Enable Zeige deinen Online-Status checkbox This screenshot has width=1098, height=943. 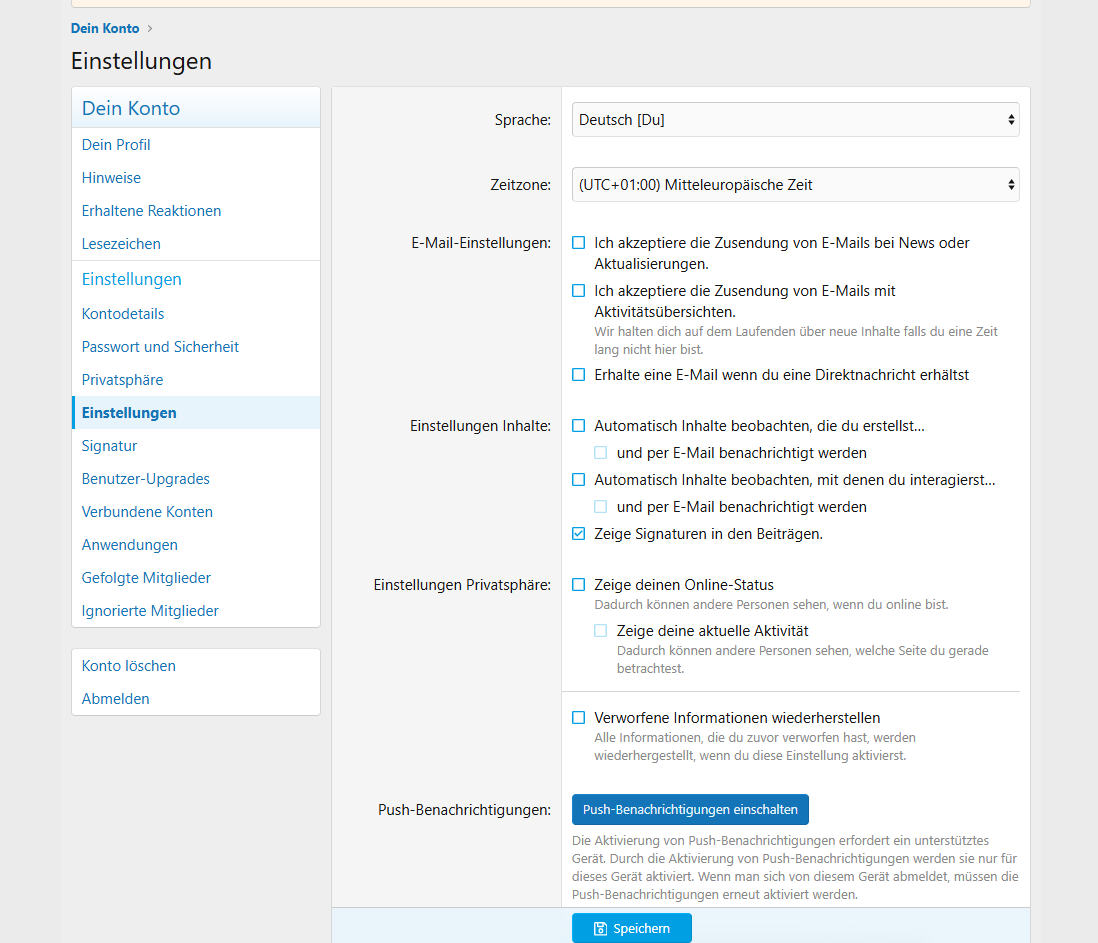579,585
